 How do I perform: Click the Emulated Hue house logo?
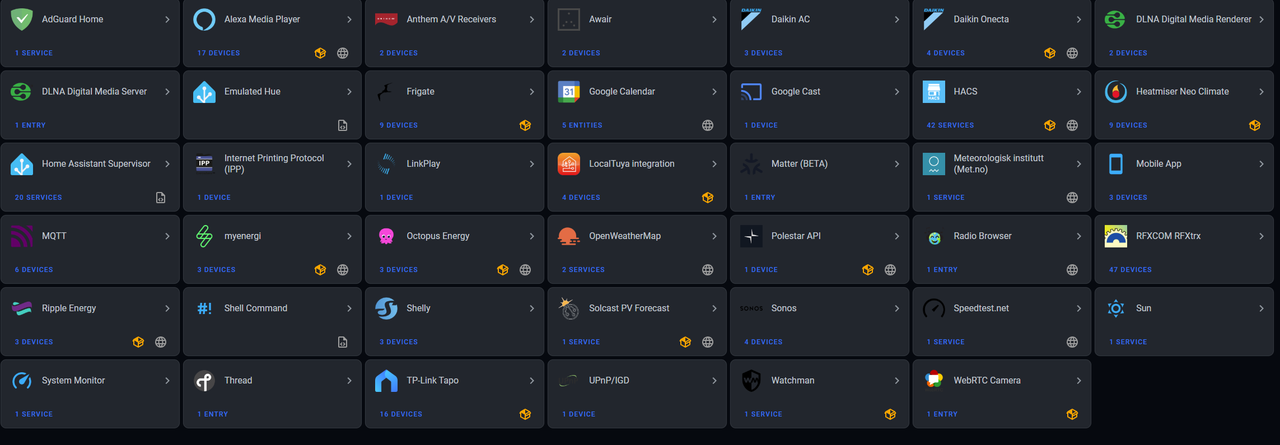click(x=204, y=91)
